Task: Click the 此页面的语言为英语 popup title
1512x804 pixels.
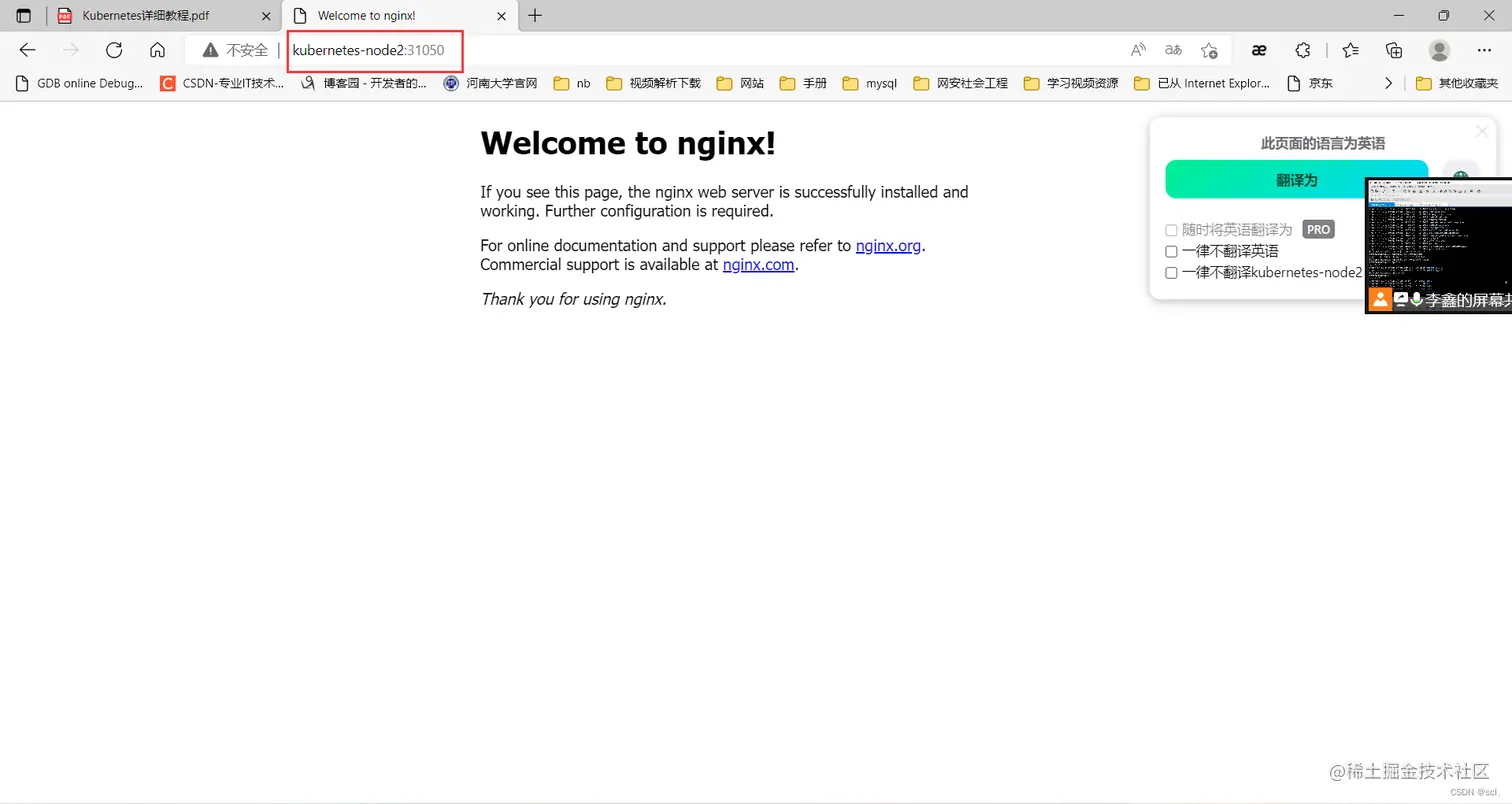Action: (x=1322, y=144)
